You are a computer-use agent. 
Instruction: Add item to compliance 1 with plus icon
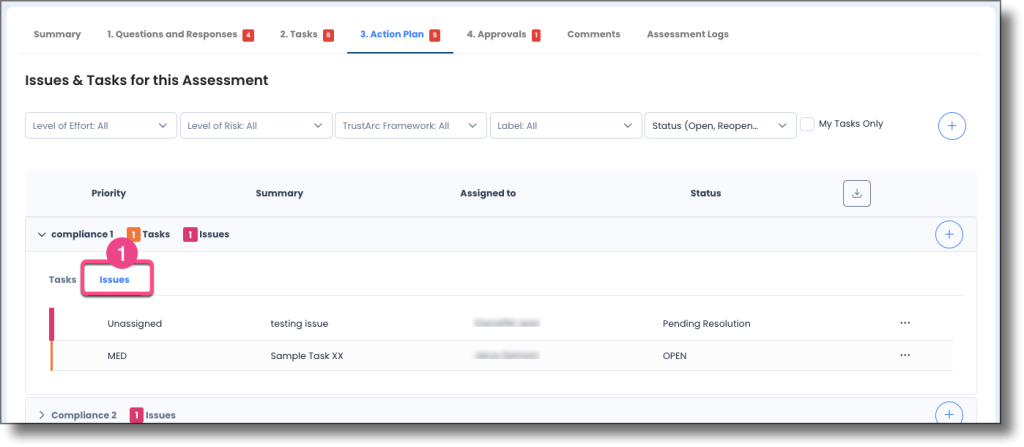pyautogui.click(x=948, y=234)
